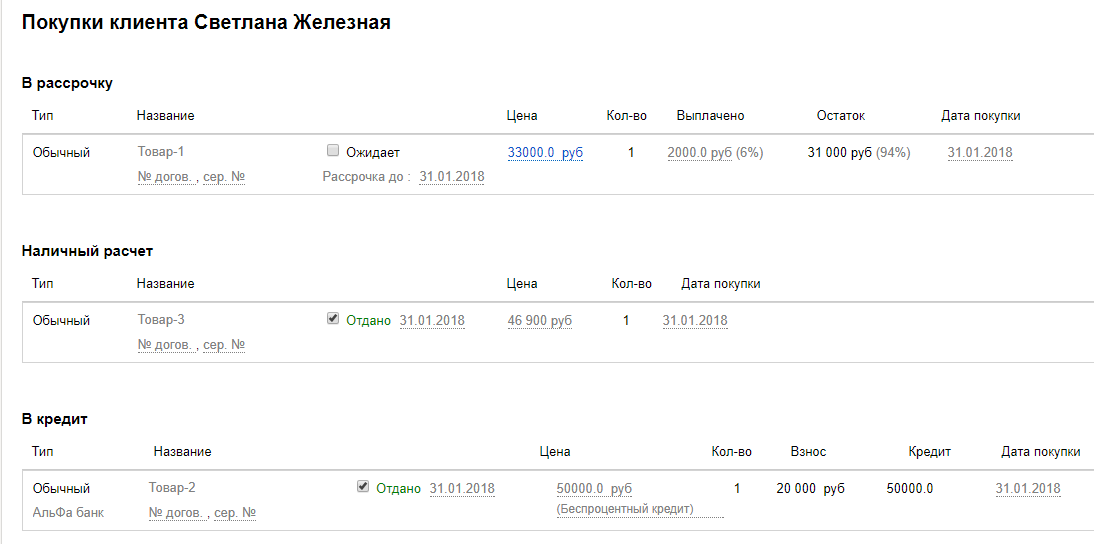Image resolution: width=1094 pixels, height=544 pixels.
Task: Click № догов. under Товар-2
Action: coord(178,513)
